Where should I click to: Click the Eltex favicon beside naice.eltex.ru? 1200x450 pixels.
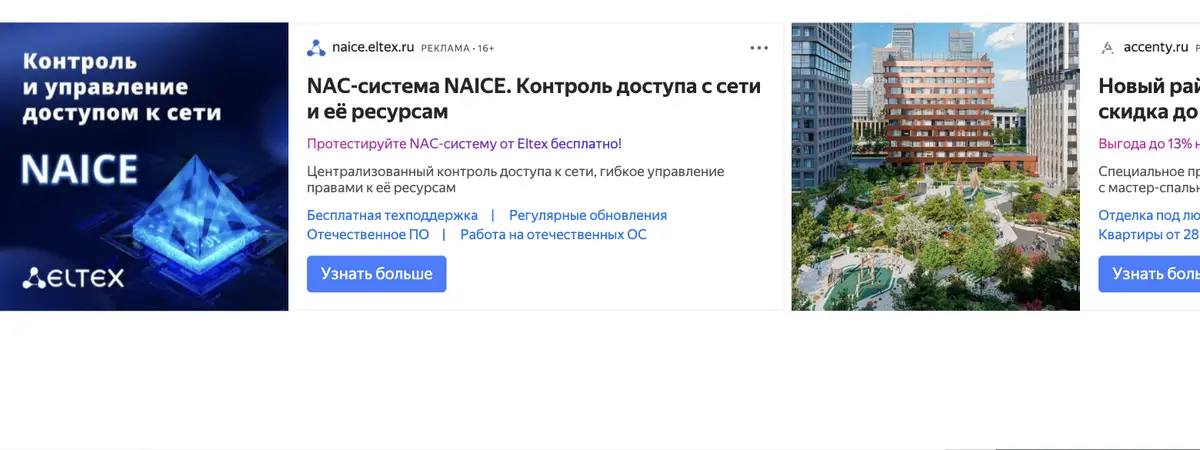tap(316, 48)
